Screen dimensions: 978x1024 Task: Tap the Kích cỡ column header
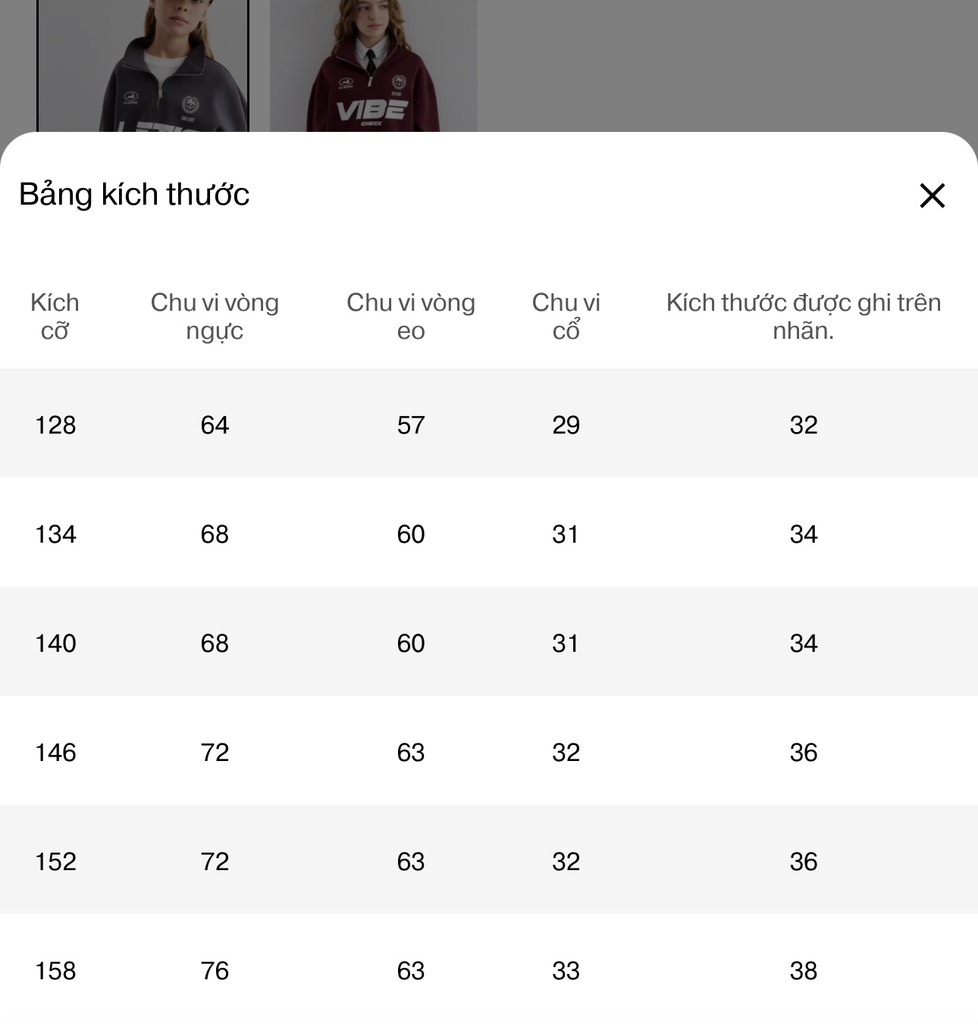click(55, 317)
